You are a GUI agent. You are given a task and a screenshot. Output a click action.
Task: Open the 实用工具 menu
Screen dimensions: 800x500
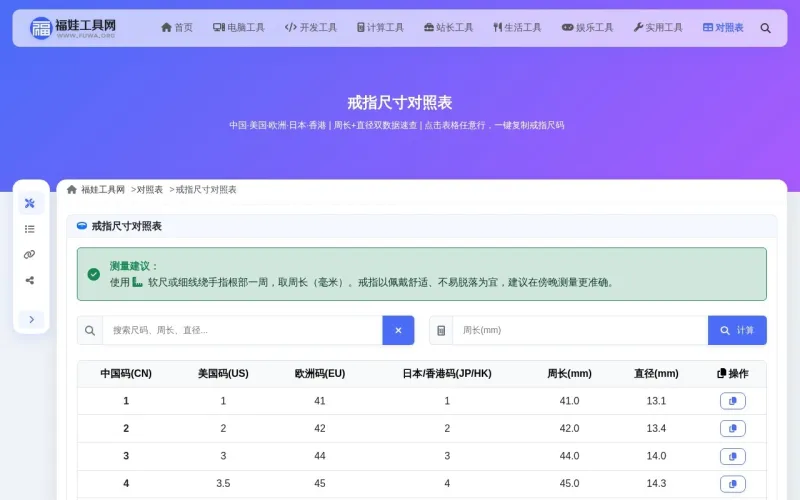pyautogui.click(x=658, y=28)
